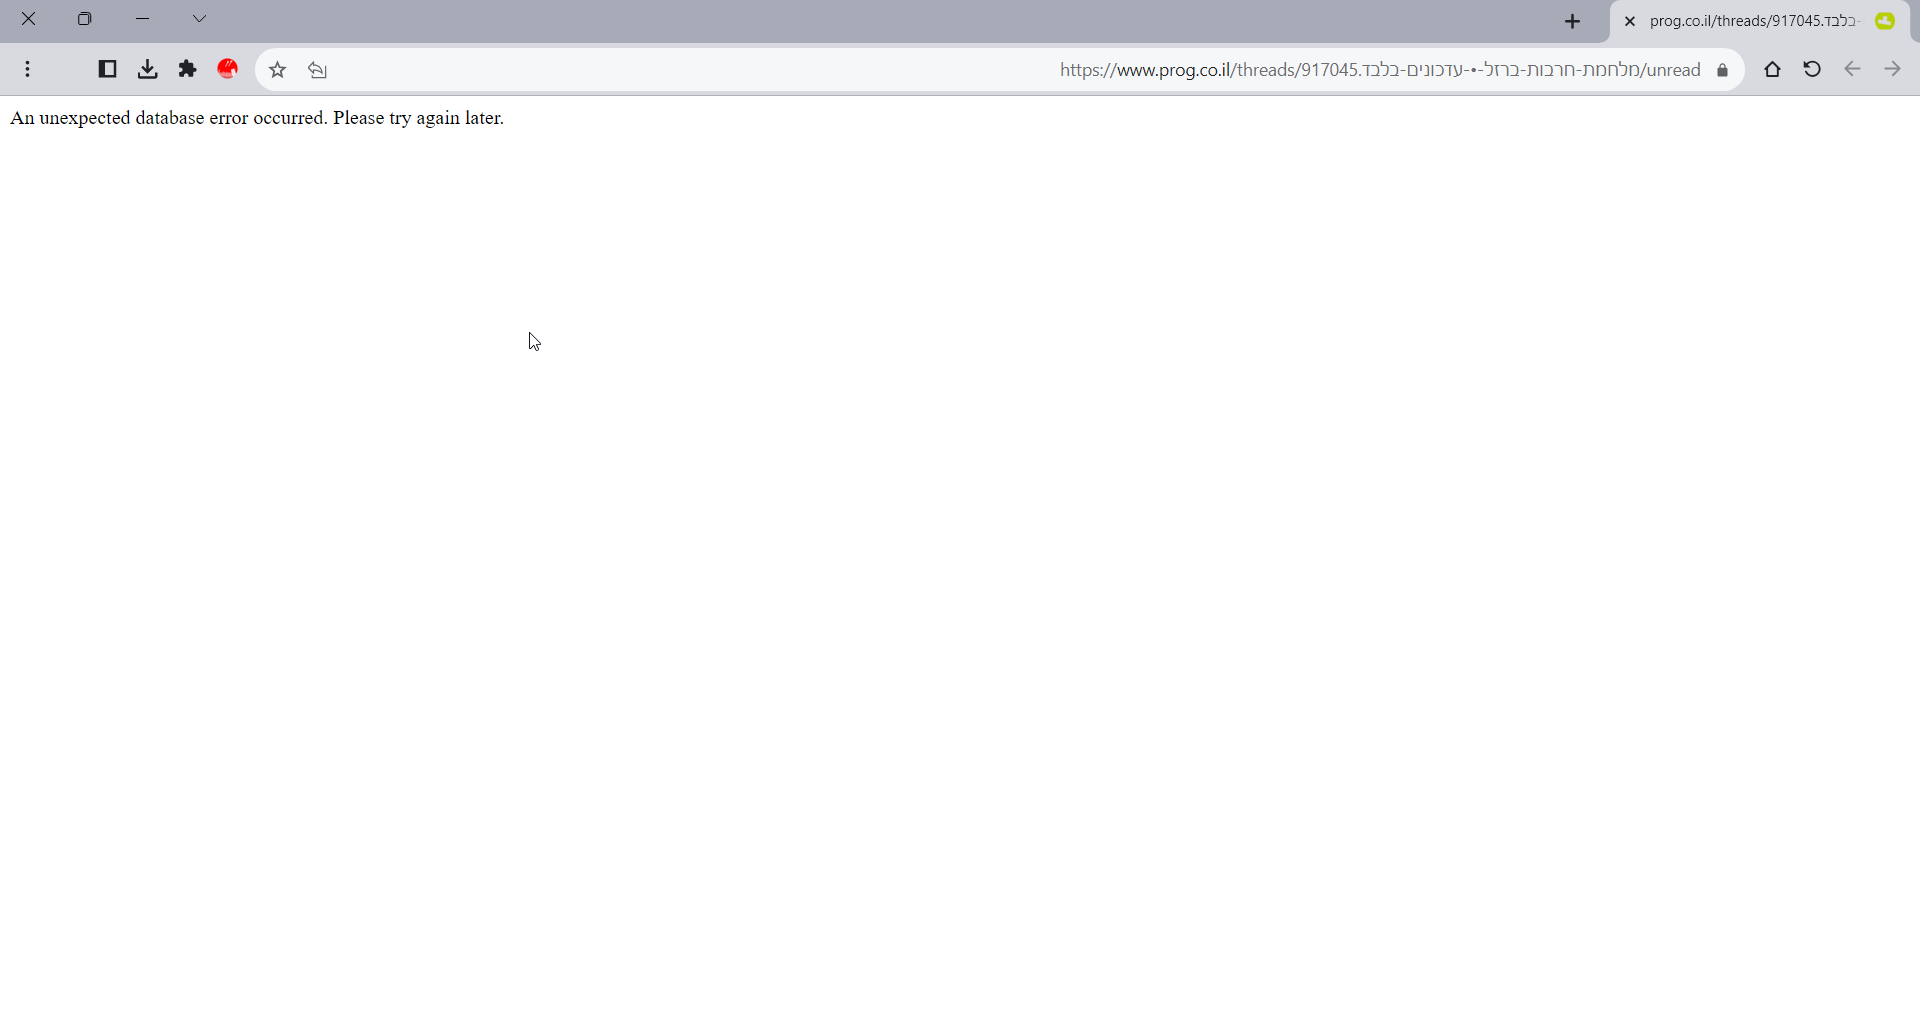This screenshot has width=1920, height=1020.
Task: Open the tab search chevron dropdown
Action: pyautogui.click(x=199, y=19)
